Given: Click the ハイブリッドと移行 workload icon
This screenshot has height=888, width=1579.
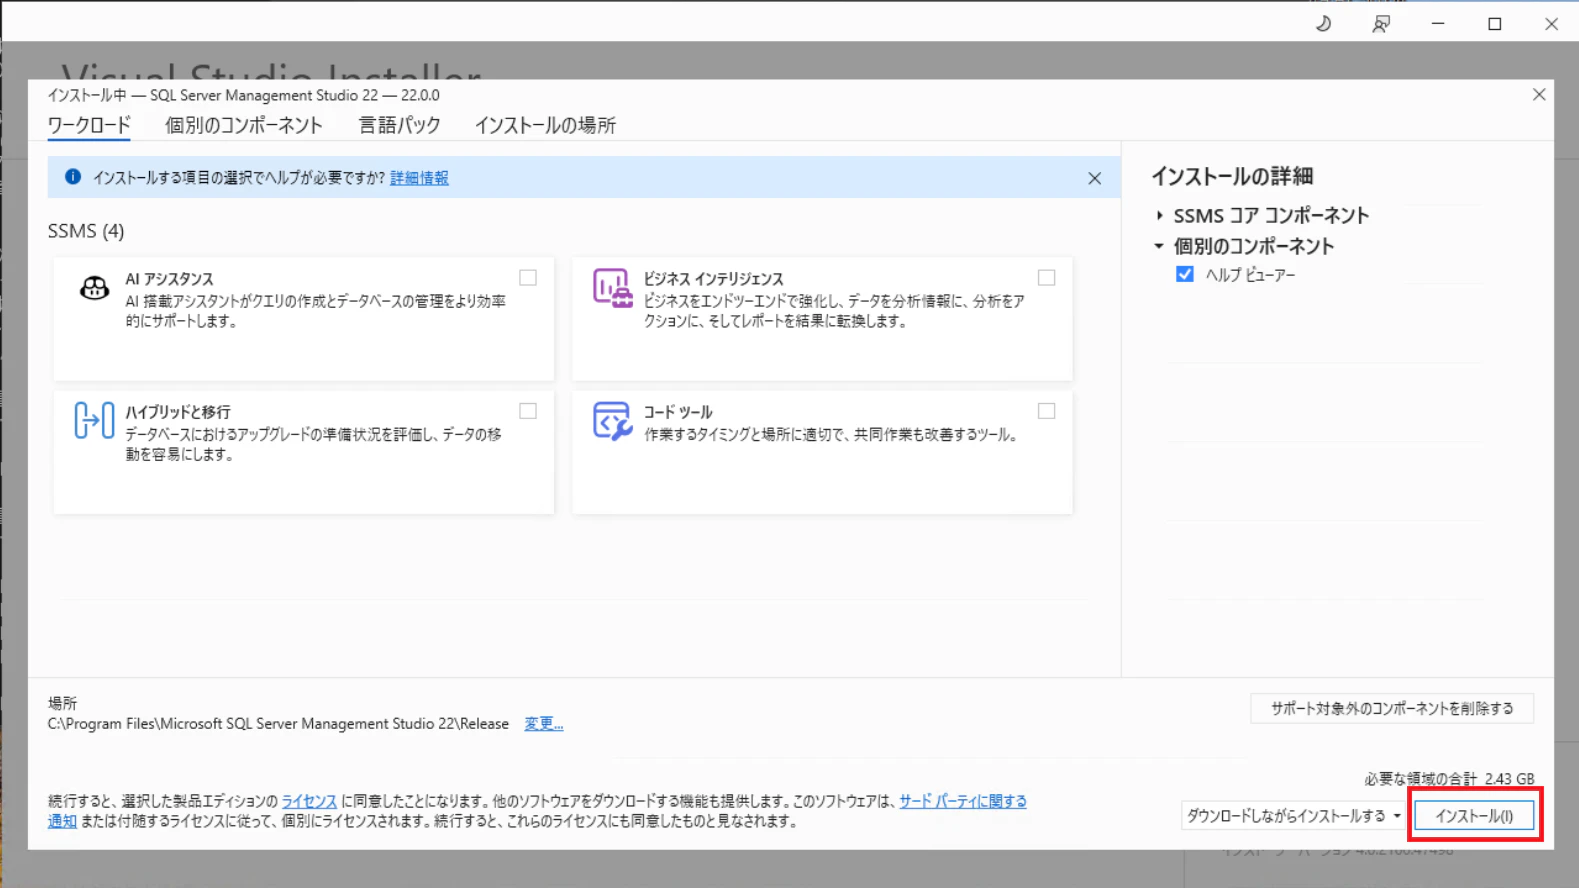Looking at the screenshot, I should click(x=94, y=421).
